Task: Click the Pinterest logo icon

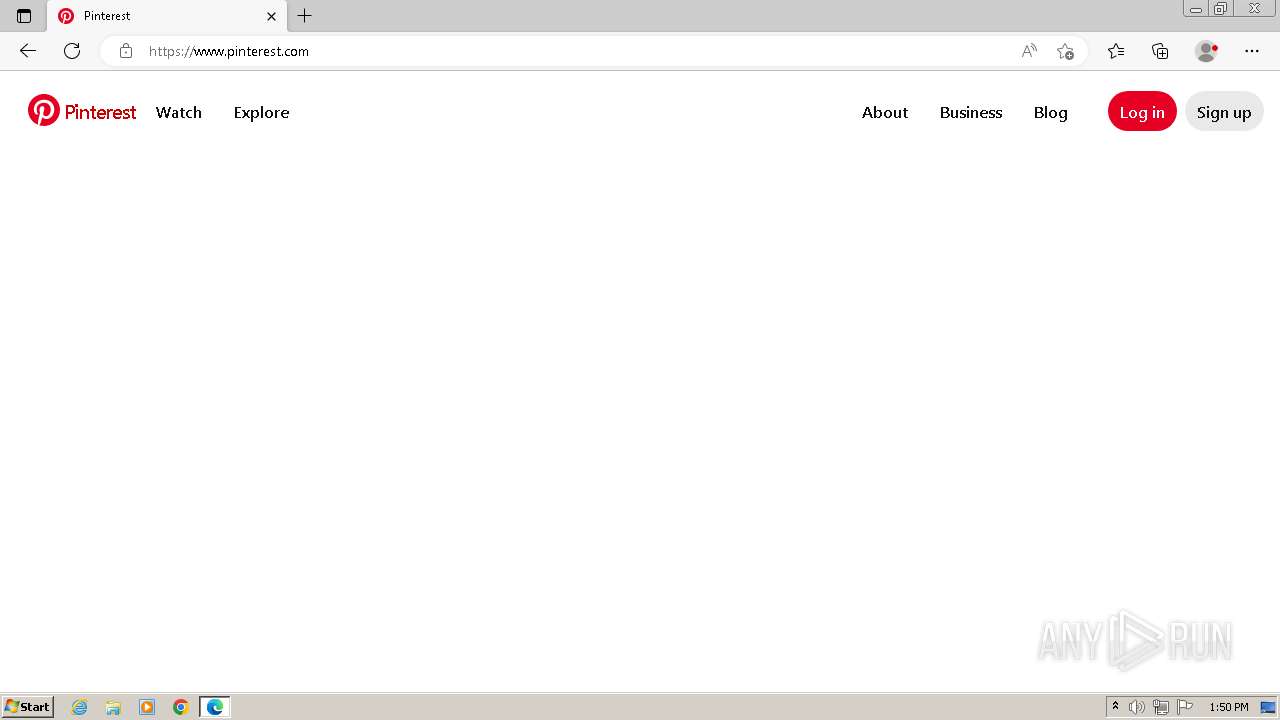Action: pos(43,111)
